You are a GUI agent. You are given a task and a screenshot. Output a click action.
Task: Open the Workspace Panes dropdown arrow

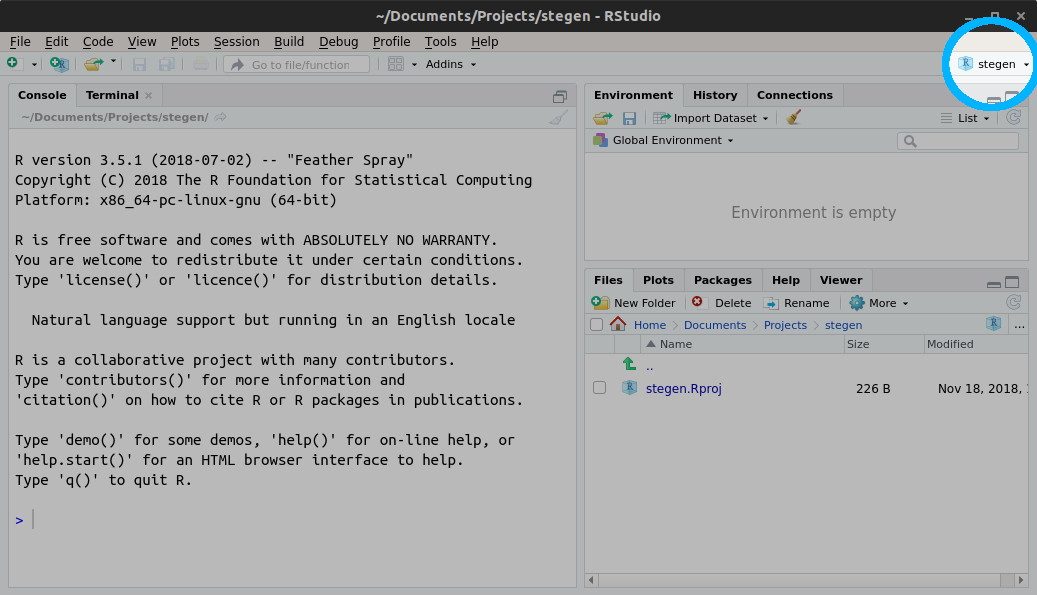click(415, 65)
